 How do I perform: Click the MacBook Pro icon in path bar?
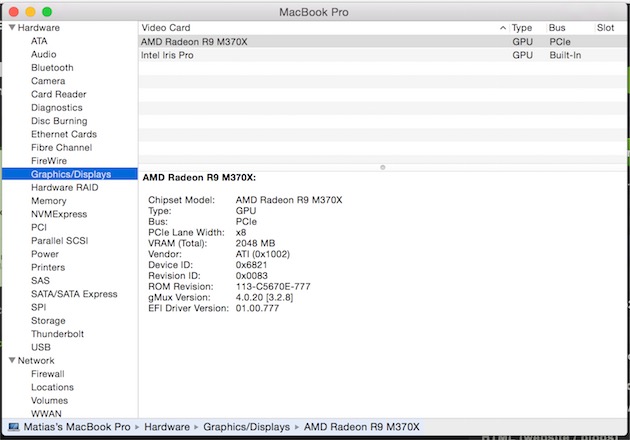pyautogui.click(x=14, y=427)
